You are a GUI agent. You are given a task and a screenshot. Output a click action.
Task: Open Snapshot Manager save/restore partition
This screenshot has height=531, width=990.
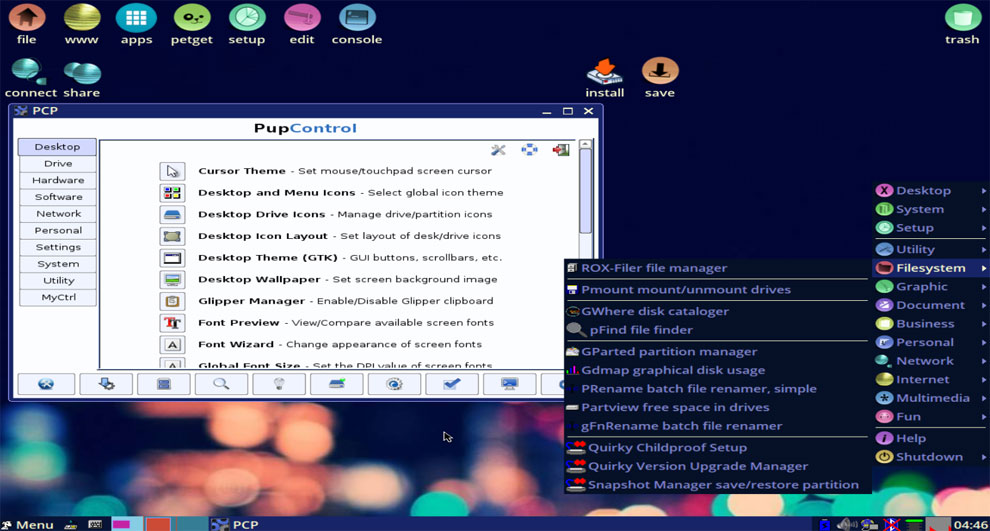(717, 485)
